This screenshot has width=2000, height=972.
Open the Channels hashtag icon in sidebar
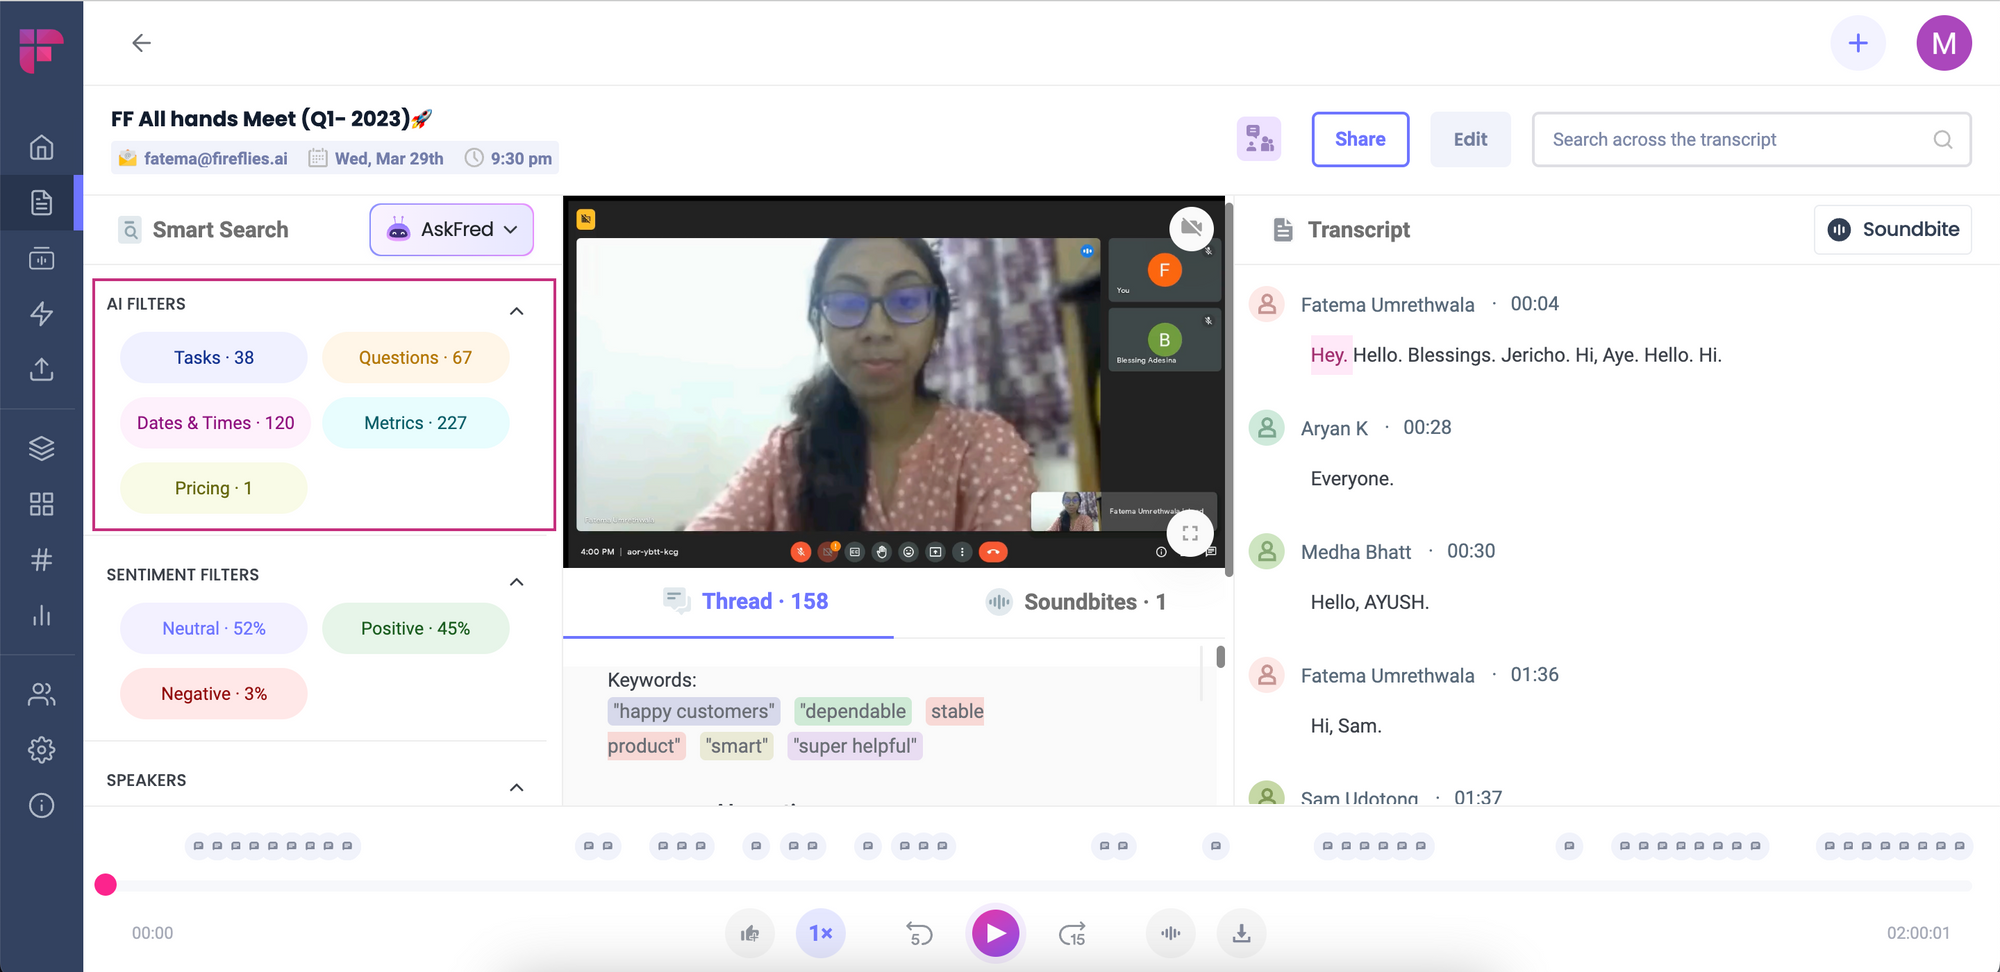point(41,560)
